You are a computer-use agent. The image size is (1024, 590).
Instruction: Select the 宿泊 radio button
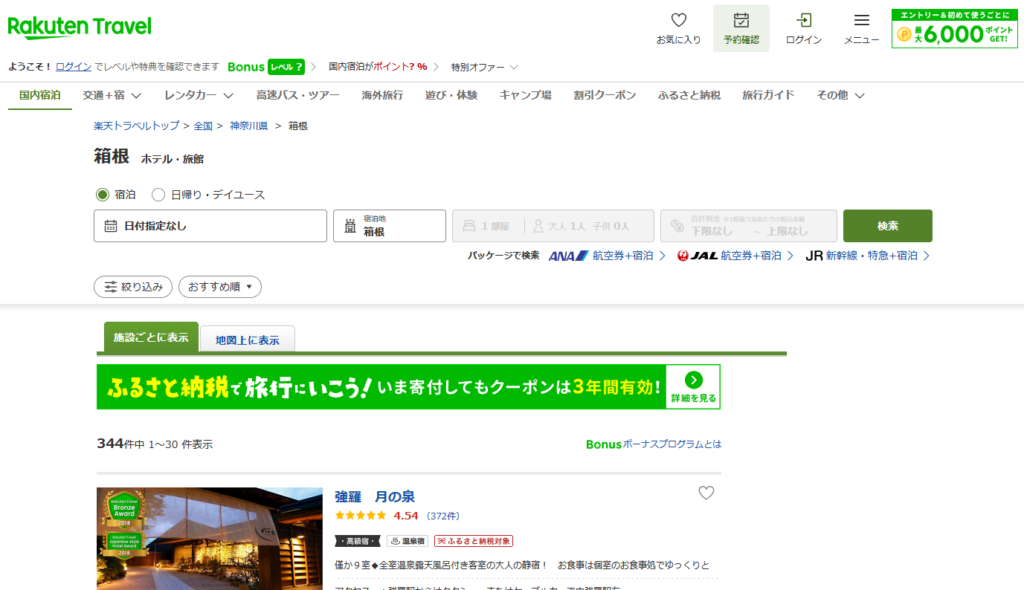102,195
